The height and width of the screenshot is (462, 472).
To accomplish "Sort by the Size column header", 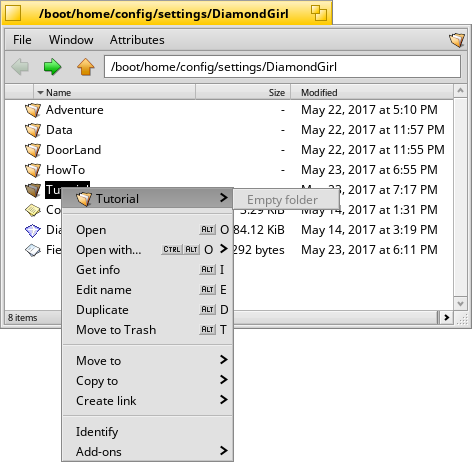I will click(243, 92).
